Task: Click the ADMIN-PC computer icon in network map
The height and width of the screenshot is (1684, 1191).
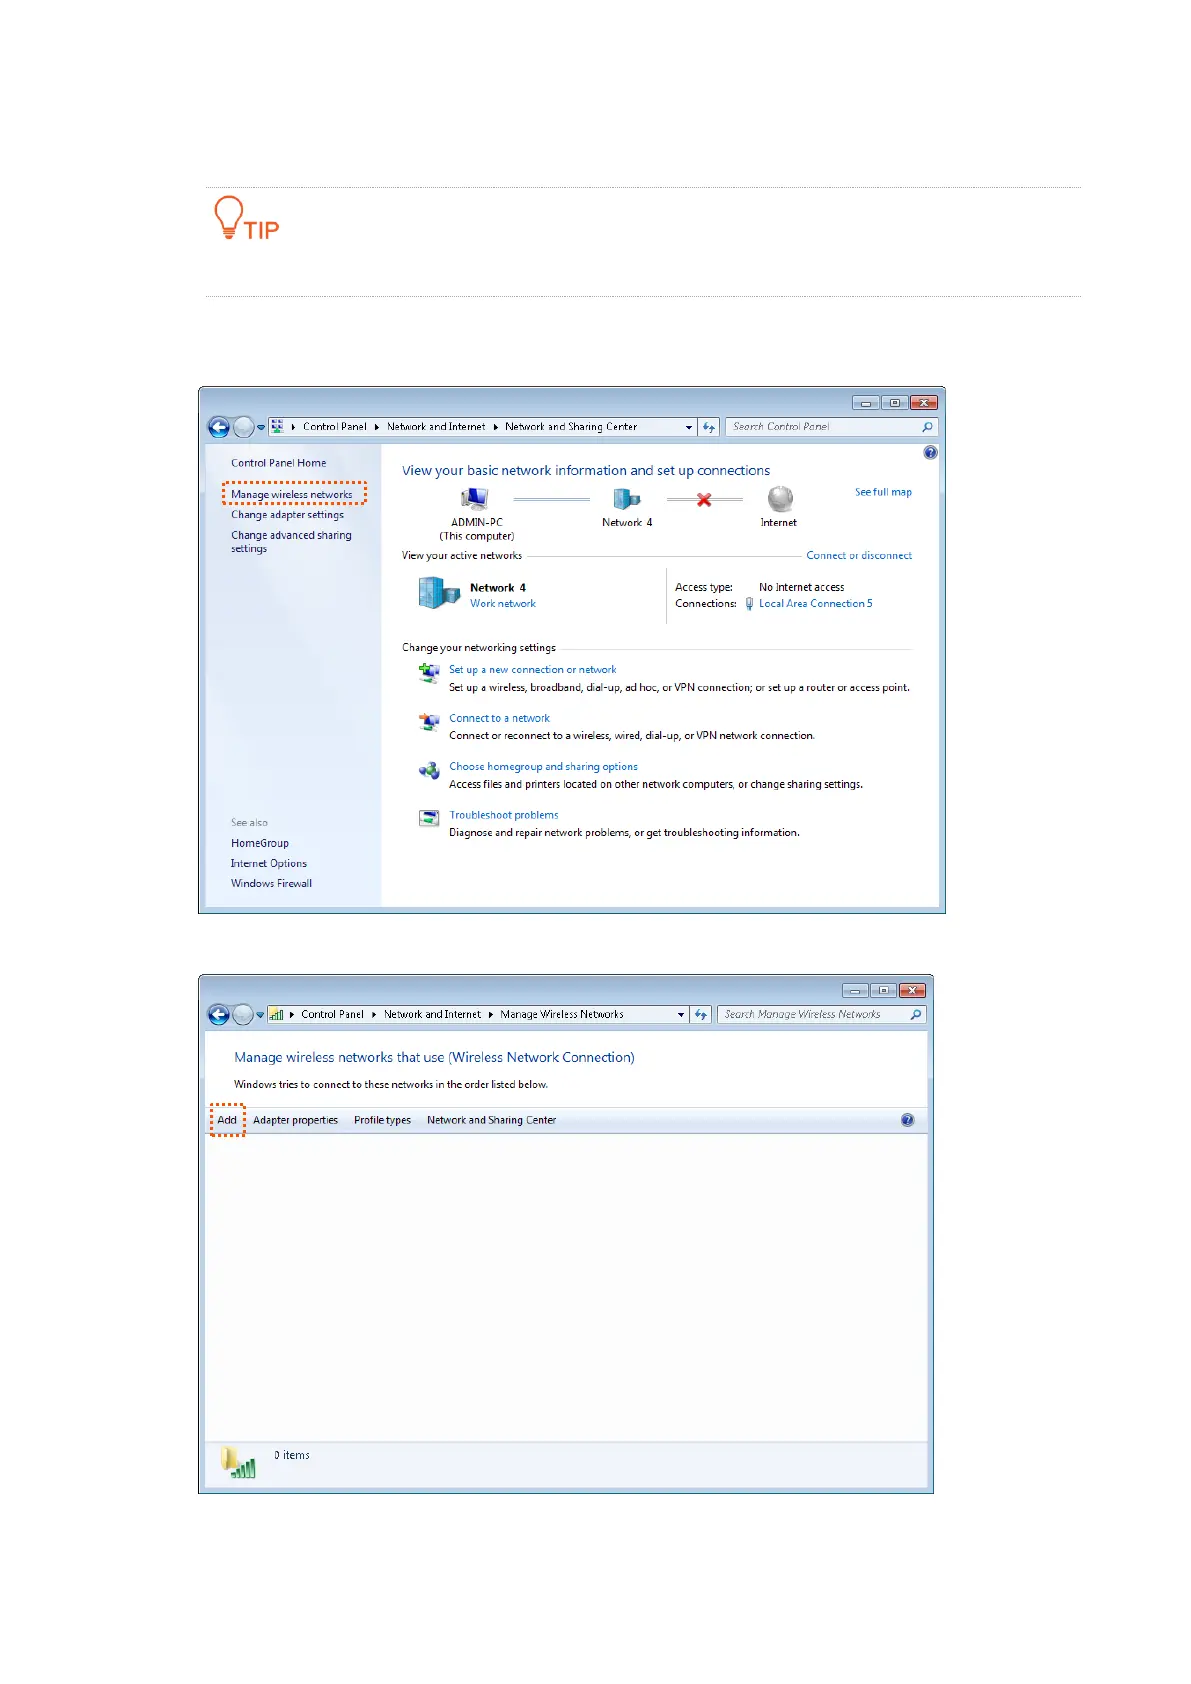Action: (x=475, y=499)
